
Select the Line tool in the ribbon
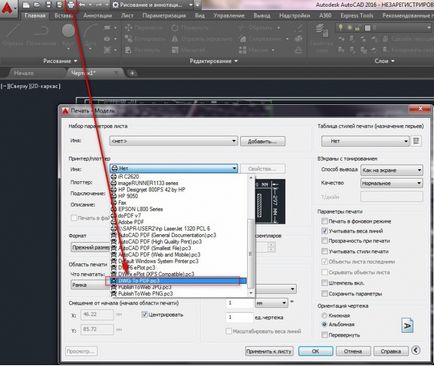coord(13,33)
